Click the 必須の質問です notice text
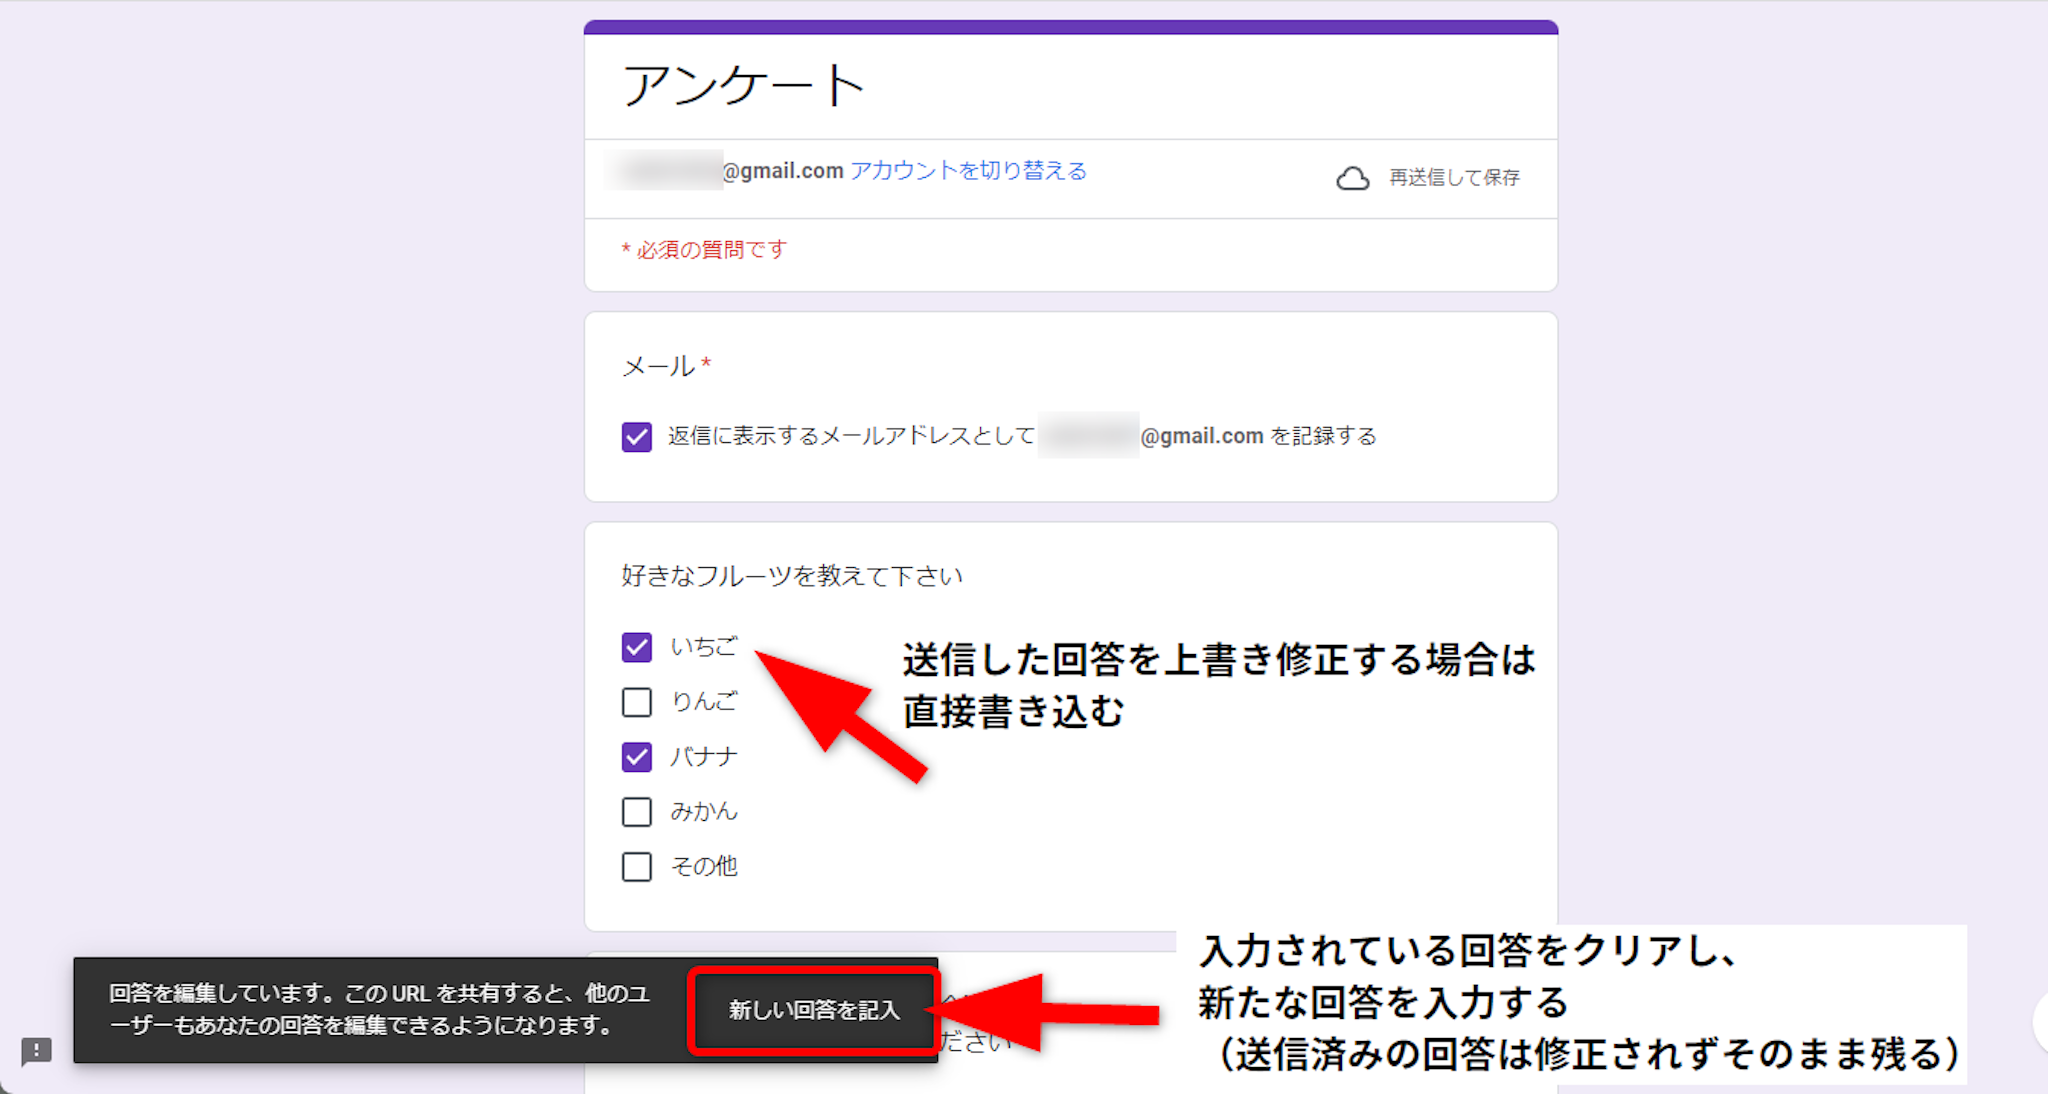Screen dimensions: 2048x1094 click(x=705, y=250)
